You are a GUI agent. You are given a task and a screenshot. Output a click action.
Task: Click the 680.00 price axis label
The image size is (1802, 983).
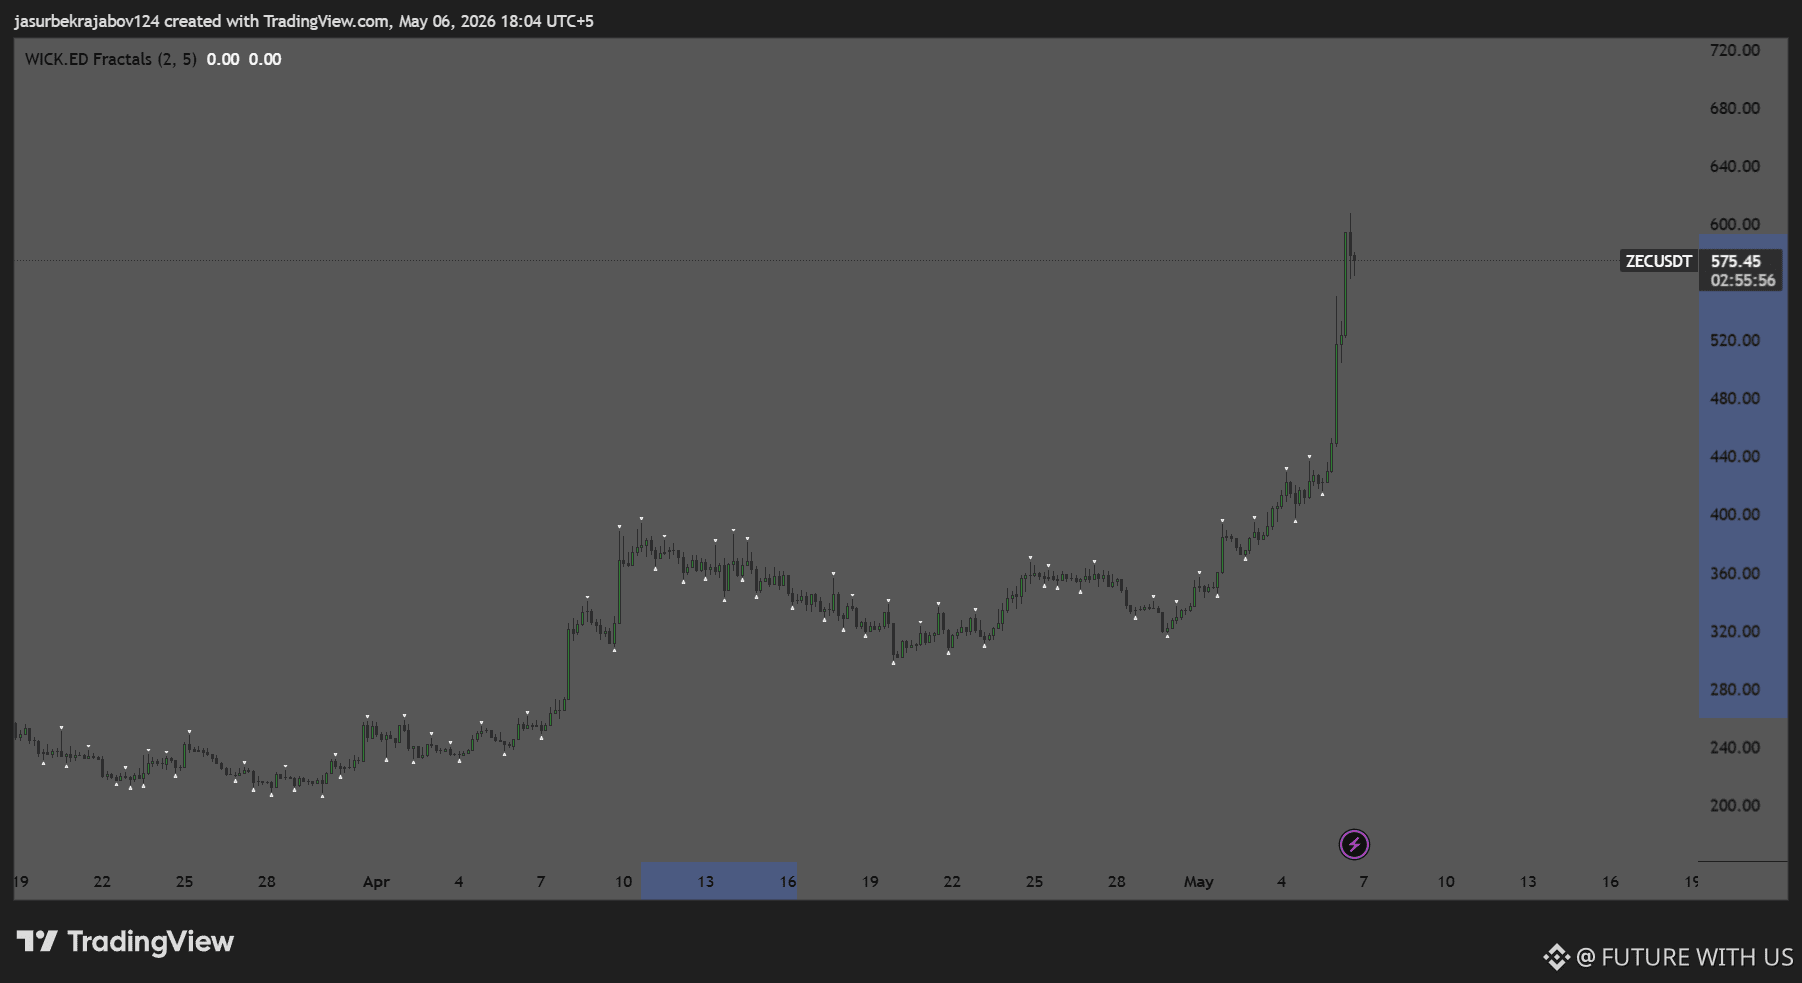1735,108
